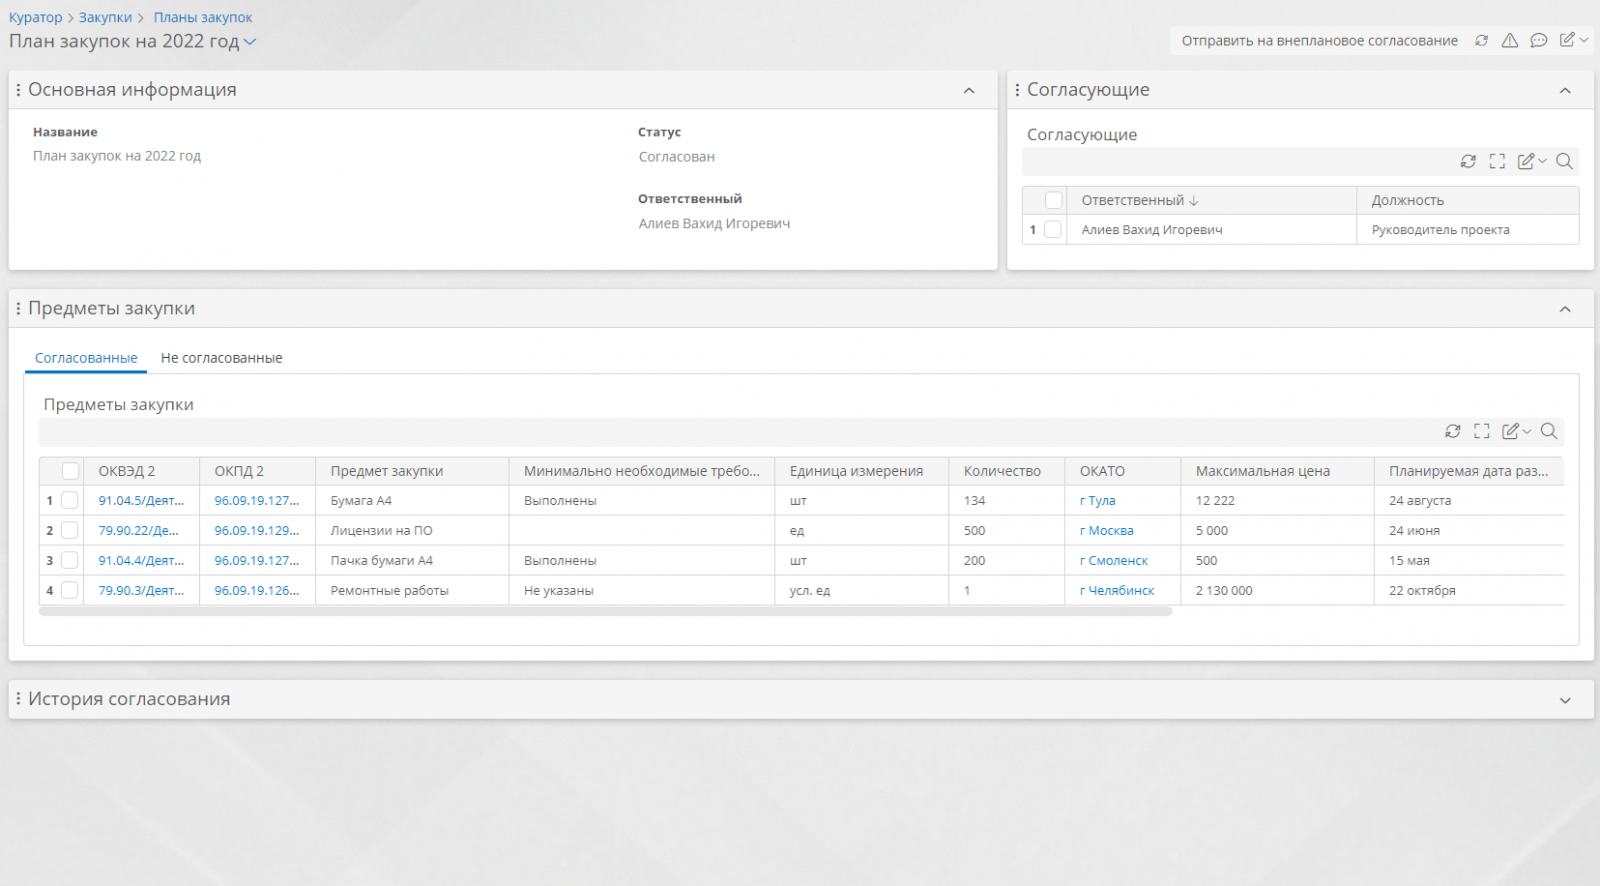
Task: Click Отправить на внеплановое согласование button
Action: click(1319, 41)
